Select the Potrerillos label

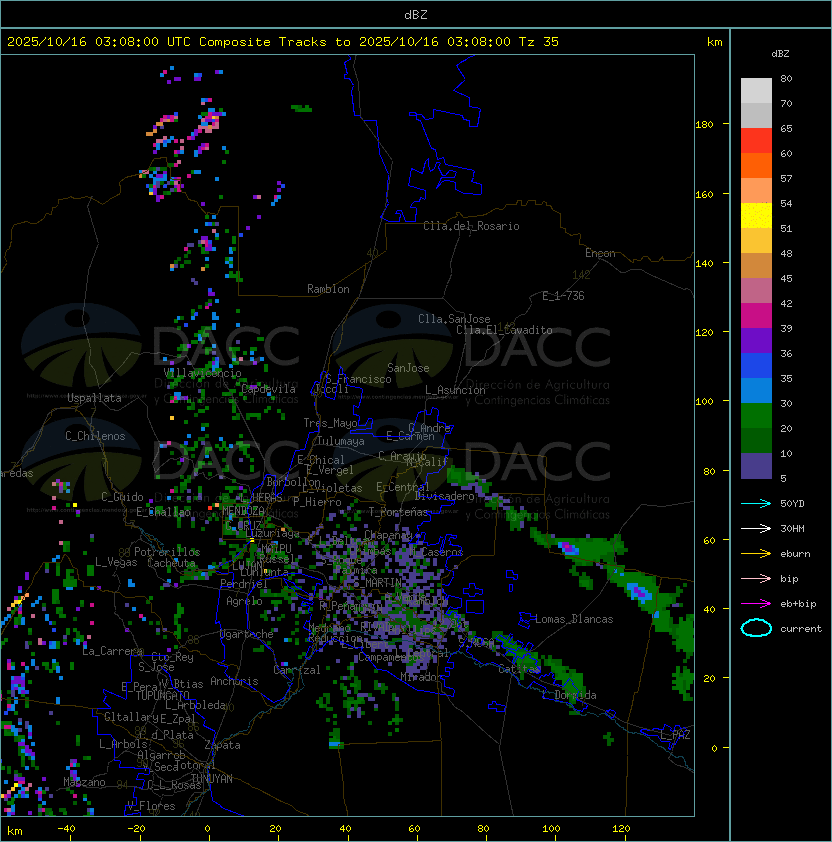tap(167, 552)
